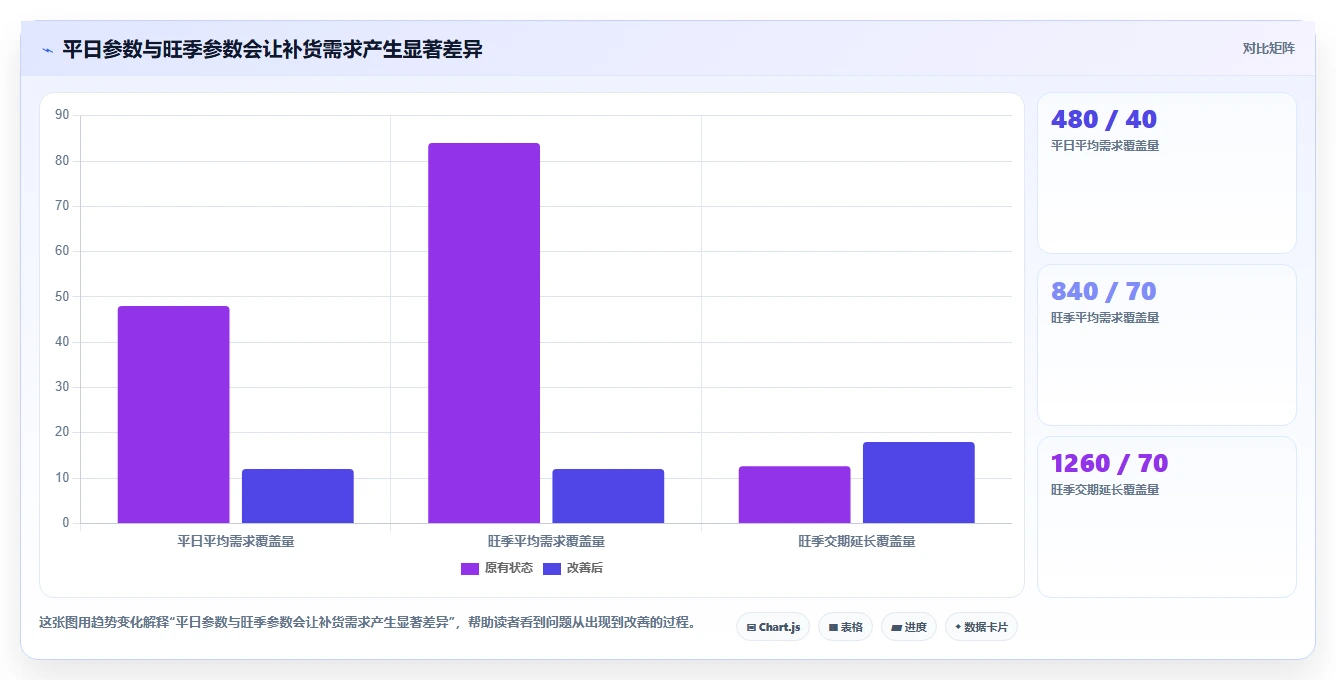Click the purple 旺季交期延长覆盖量 bar
The image size is (1336, 680).
(x=795, y=495)
